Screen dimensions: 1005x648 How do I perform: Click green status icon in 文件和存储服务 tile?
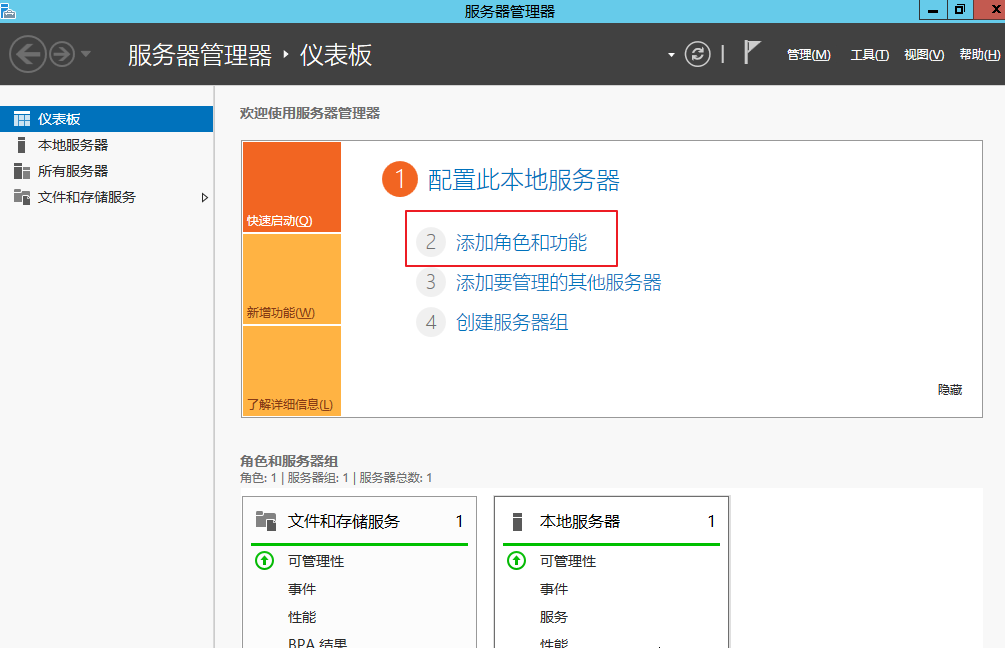click(x=264, y=561)
